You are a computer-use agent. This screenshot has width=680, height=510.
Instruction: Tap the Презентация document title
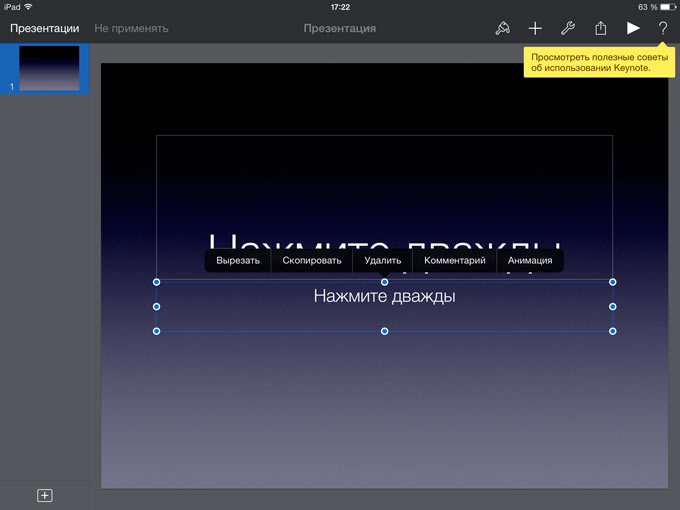pos(339,29)
